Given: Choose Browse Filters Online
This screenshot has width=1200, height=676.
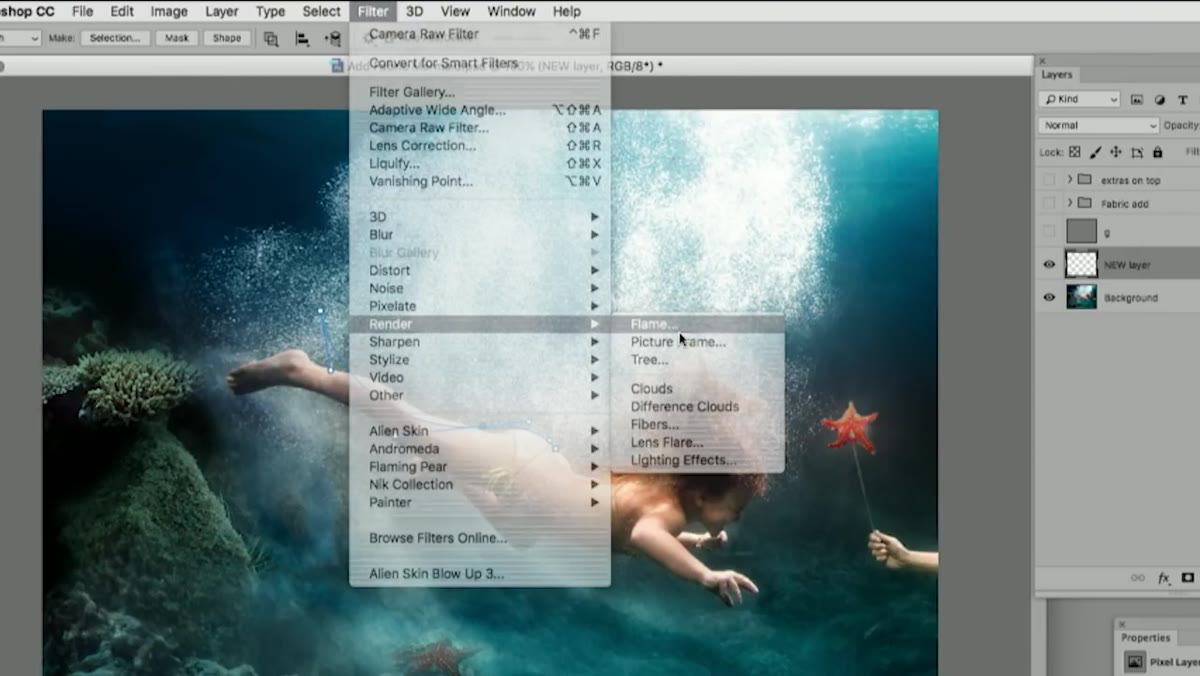Looking at the screenshot, I should [480, 538].
